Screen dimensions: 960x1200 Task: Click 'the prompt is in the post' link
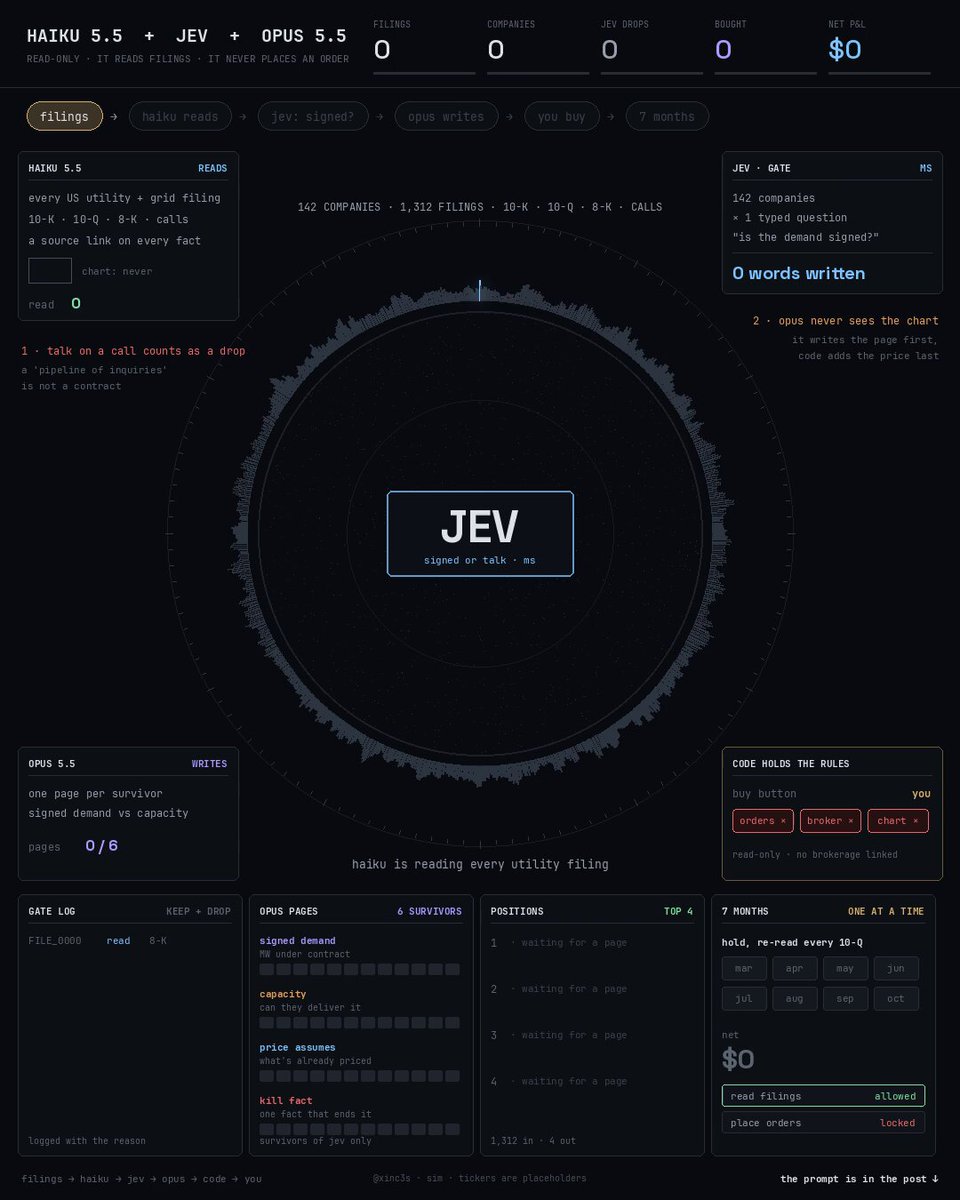coord(859,1179)
